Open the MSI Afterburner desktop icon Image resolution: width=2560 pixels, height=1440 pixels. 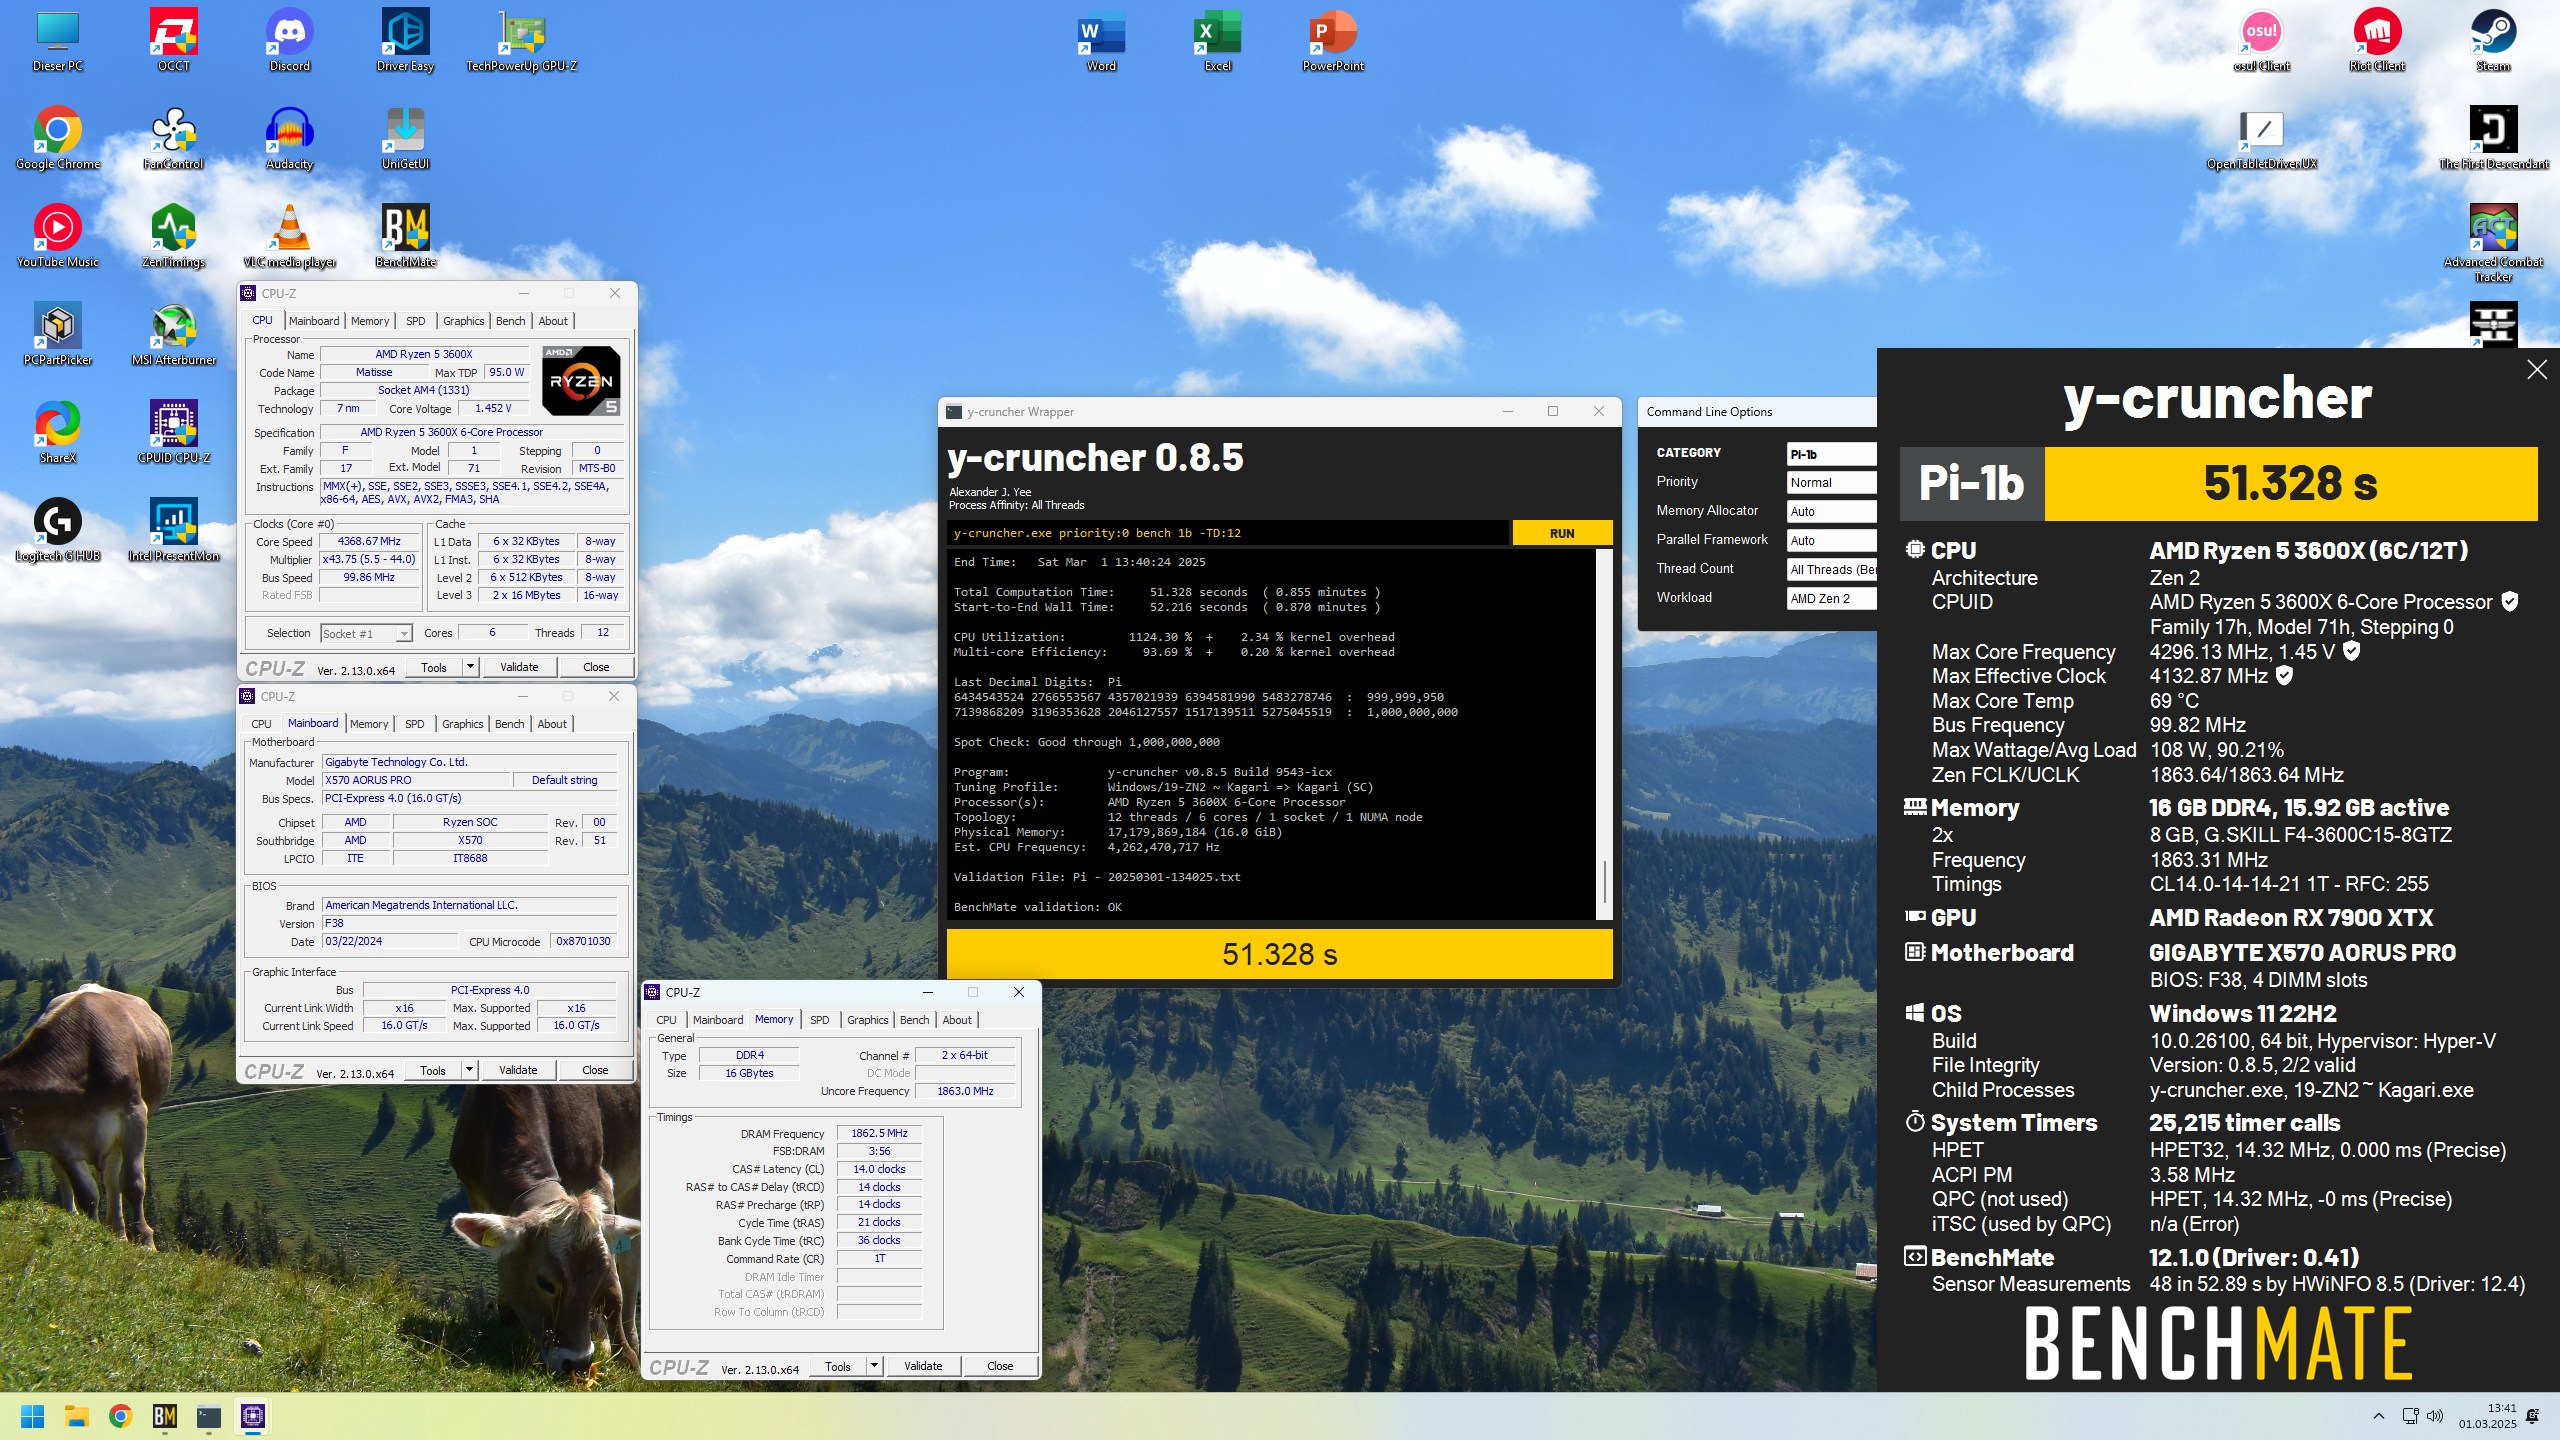click(173, 334)
